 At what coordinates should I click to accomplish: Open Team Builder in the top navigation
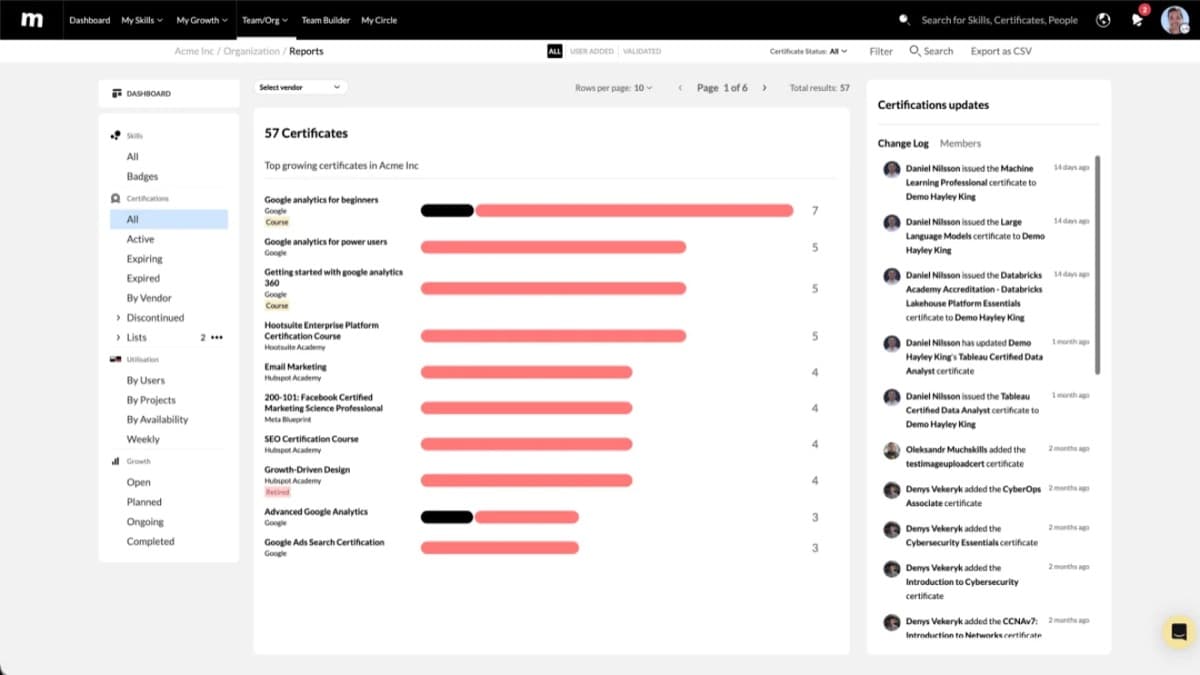(325, 20)
